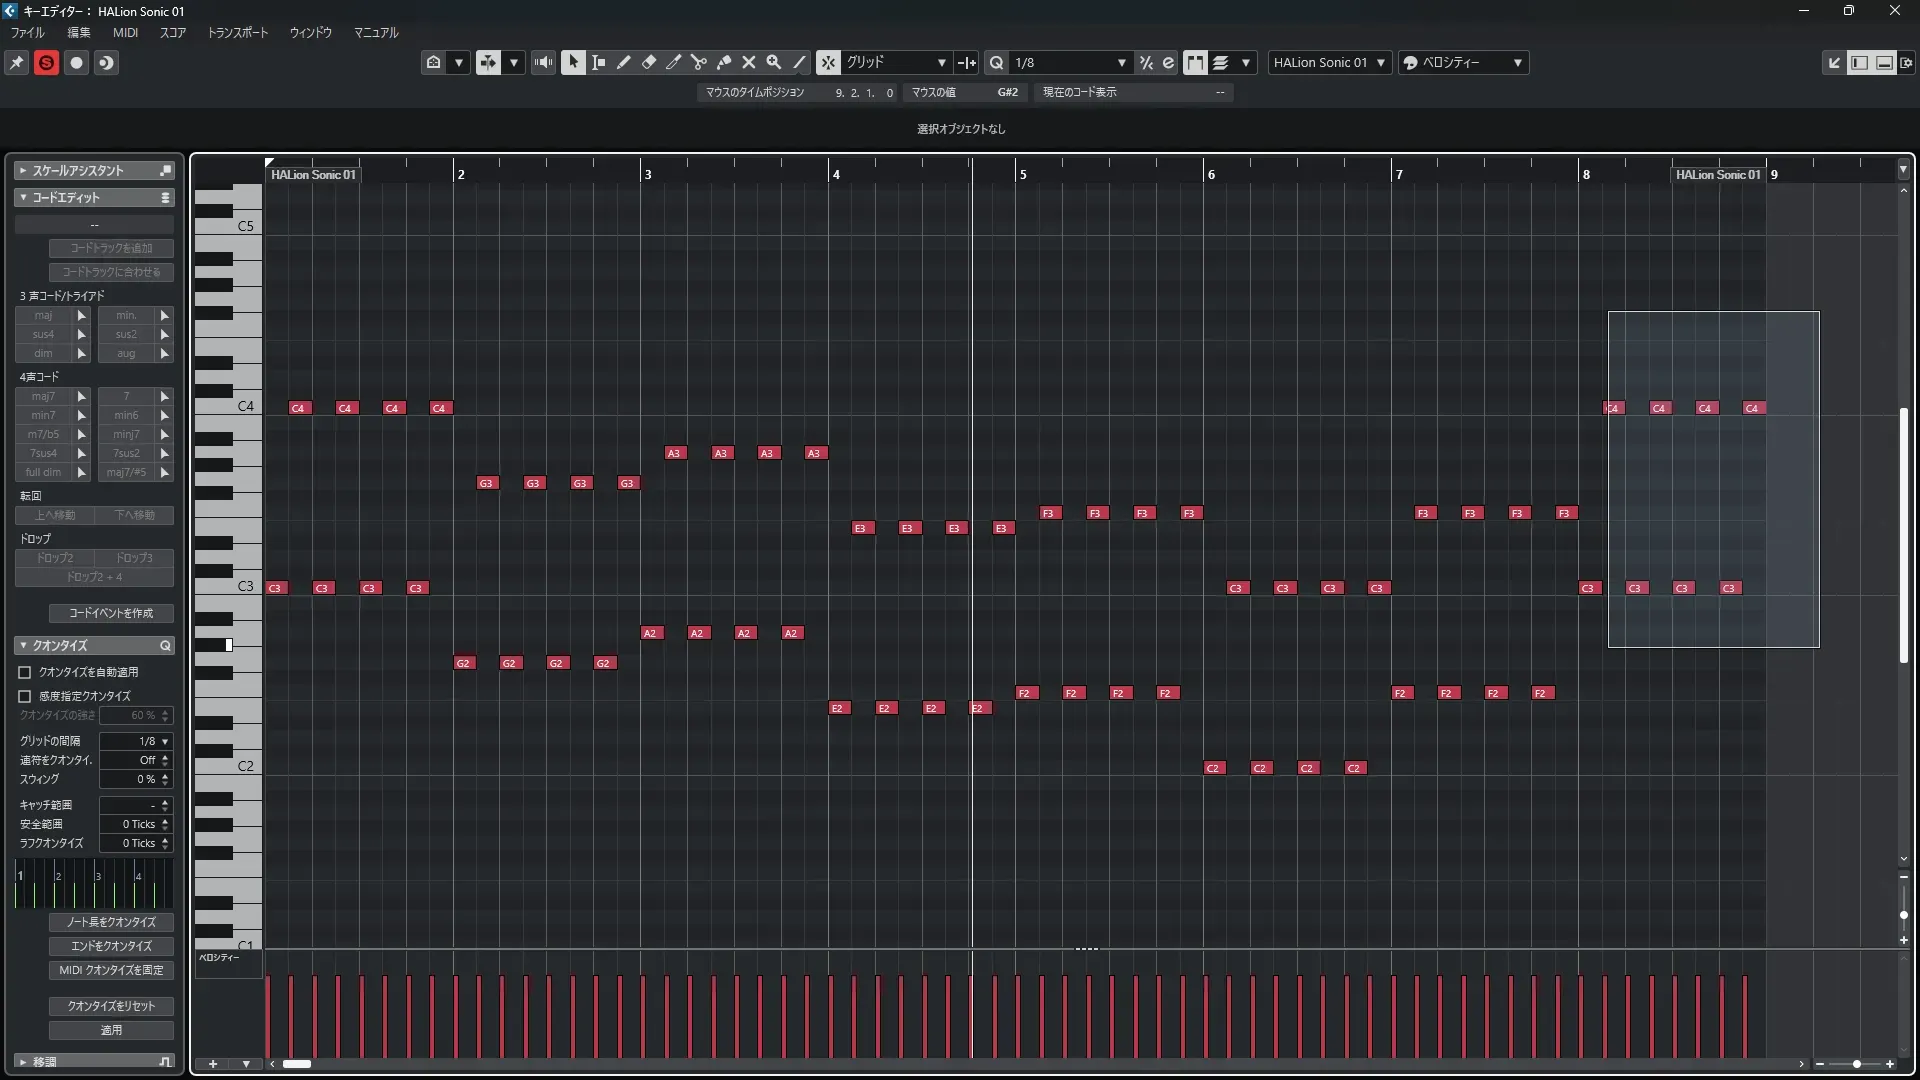
Task: Open the MIDI menu
Action: point(125,32)
